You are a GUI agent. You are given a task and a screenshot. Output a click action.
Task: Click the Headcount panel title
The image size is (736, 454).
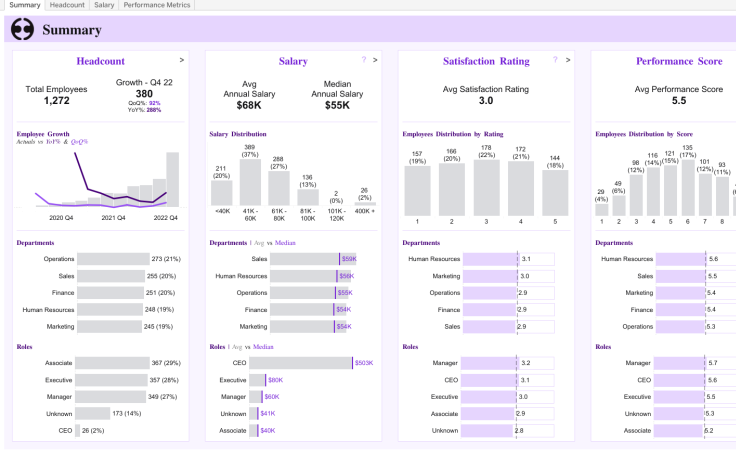pos(101,62)
